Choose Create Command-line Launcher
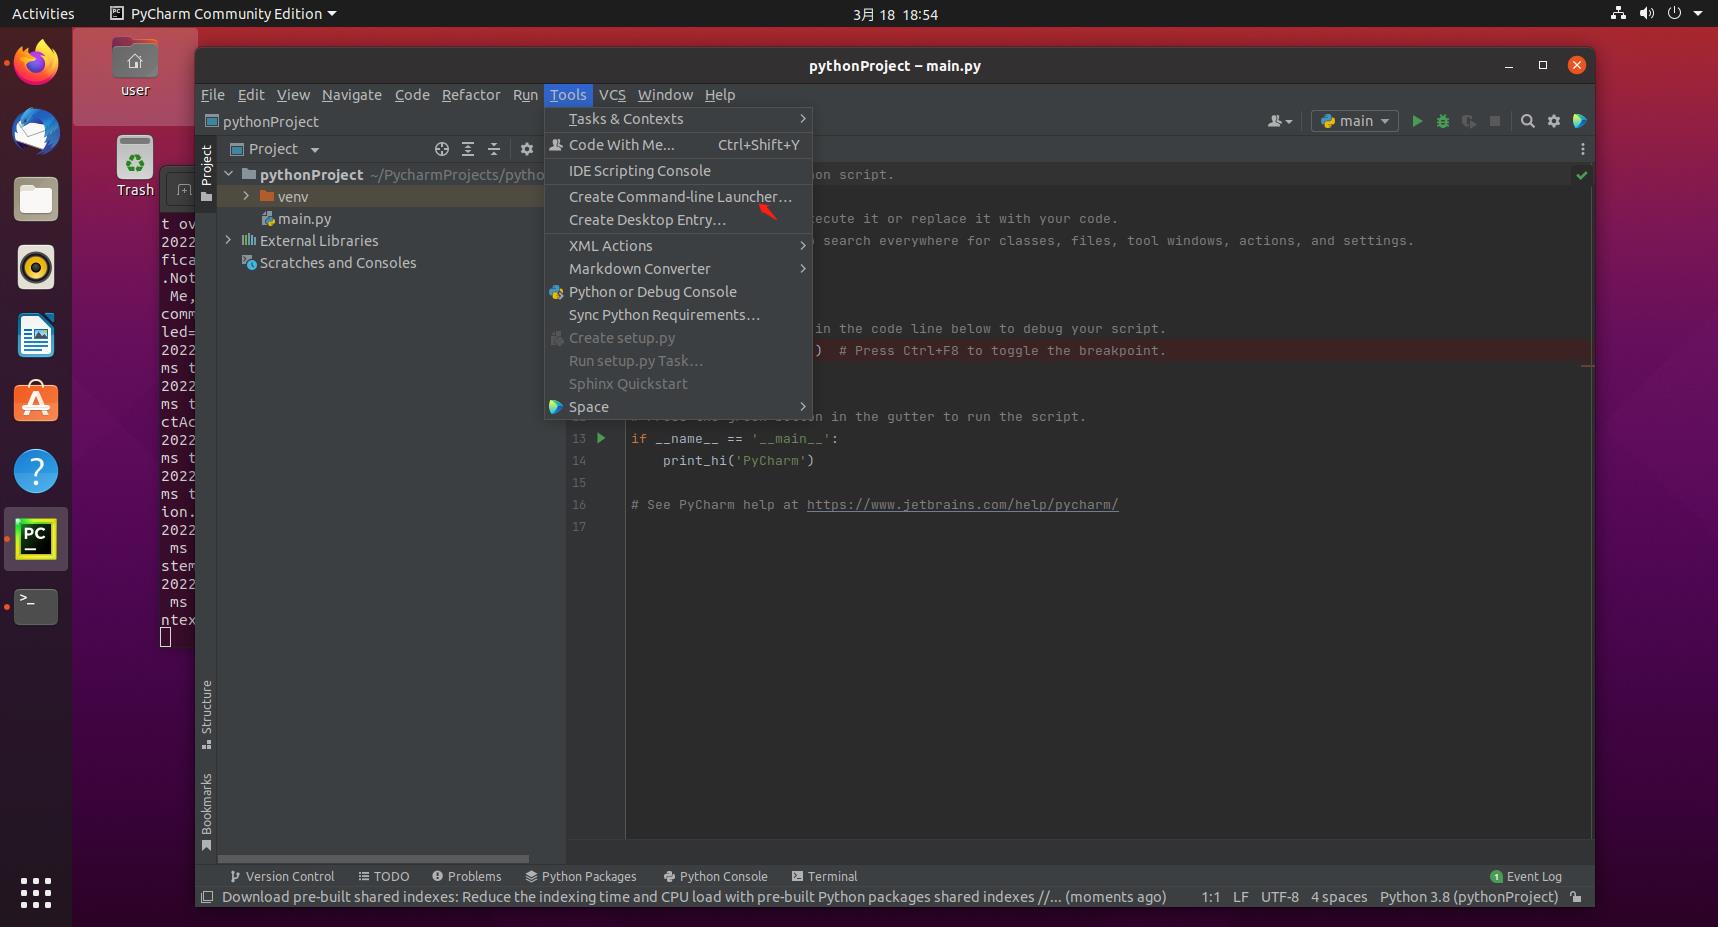Viewport: 1718px width, 927px height. tap(678, 197)
